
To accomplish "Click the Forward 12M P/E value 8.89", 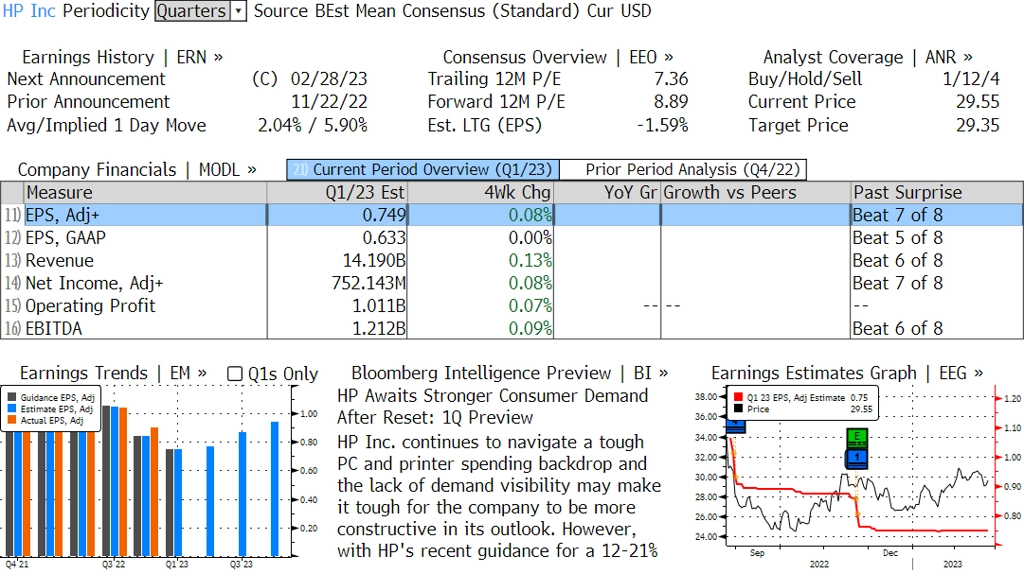I will (x=671, y=102).
